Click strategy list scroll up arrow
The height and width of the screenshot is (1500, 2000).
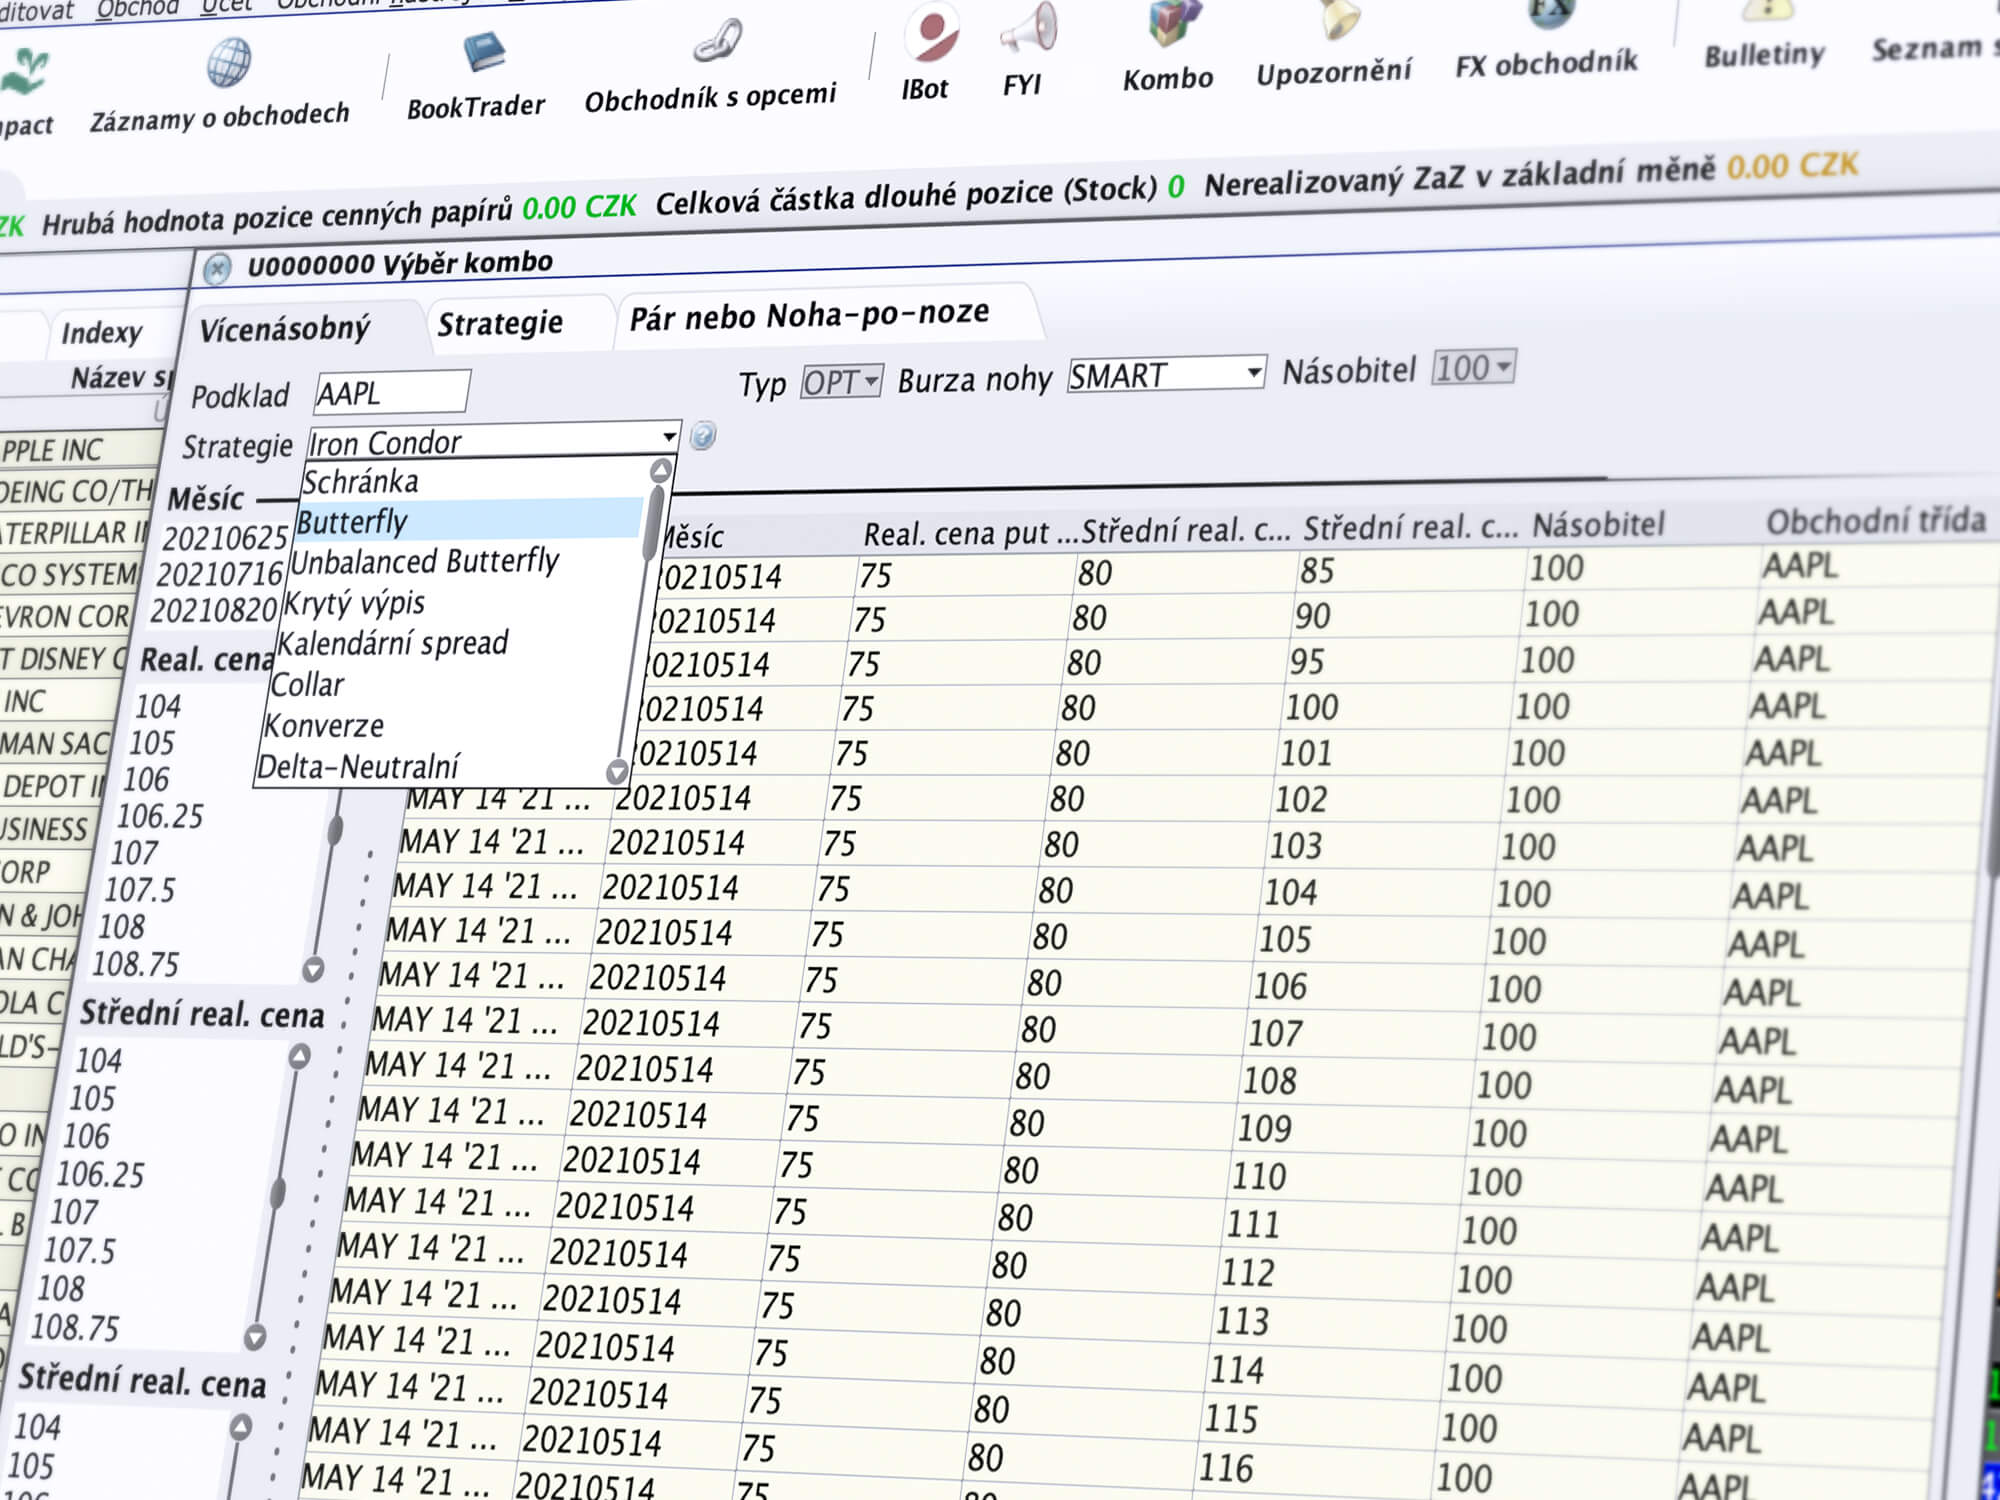pos(661,471)
